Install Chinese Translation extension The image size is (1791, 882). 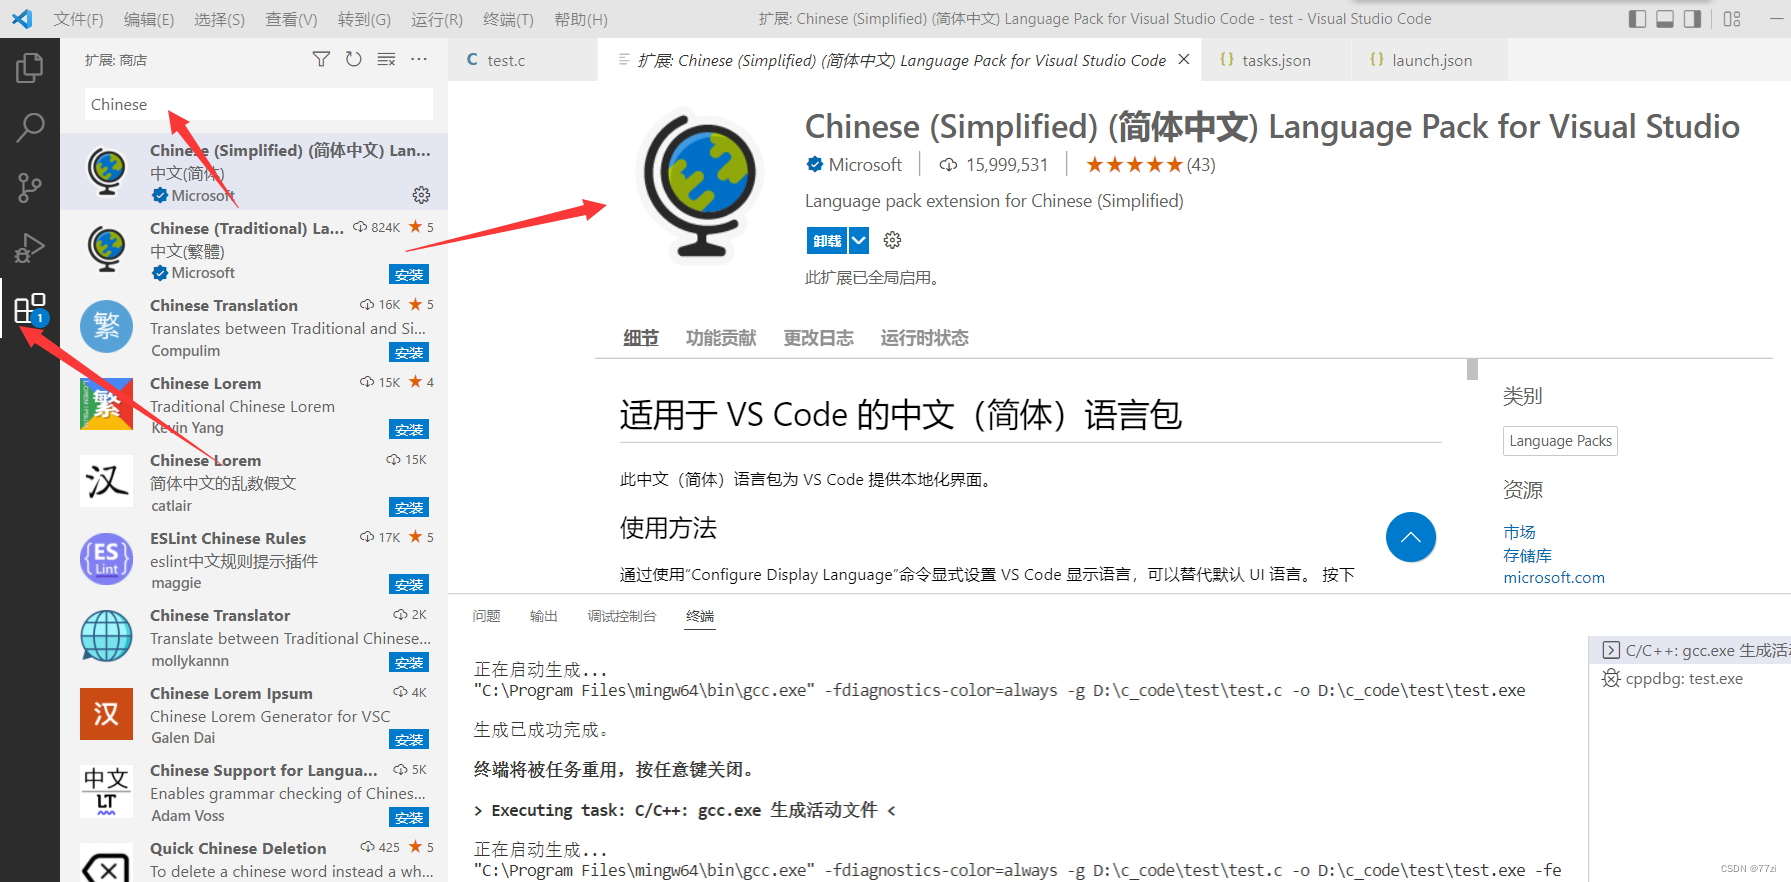click(x=409, y=353)
